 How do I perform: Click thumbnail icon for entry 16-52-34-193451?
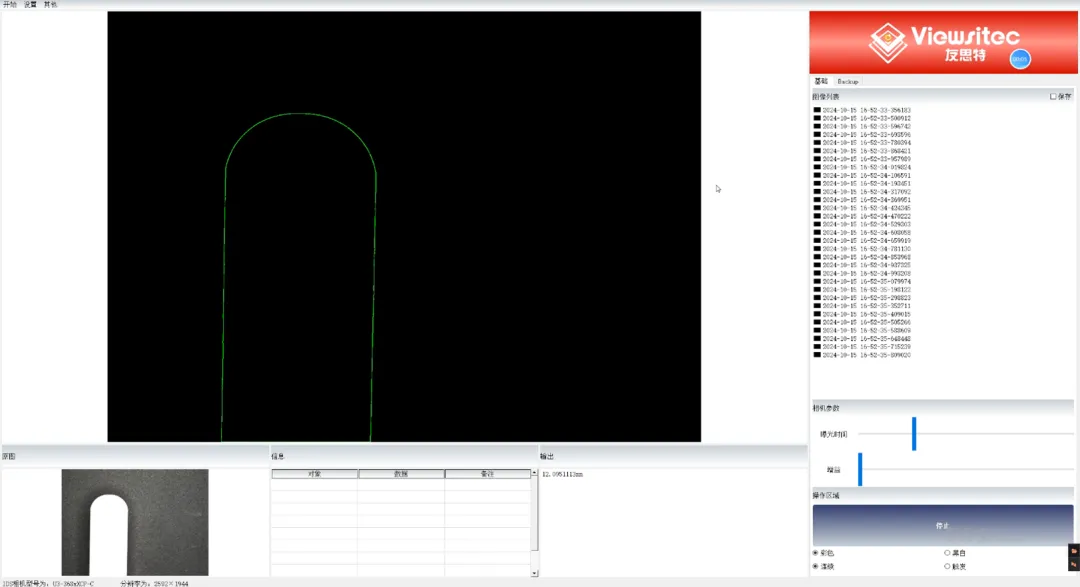coord(817,183)
